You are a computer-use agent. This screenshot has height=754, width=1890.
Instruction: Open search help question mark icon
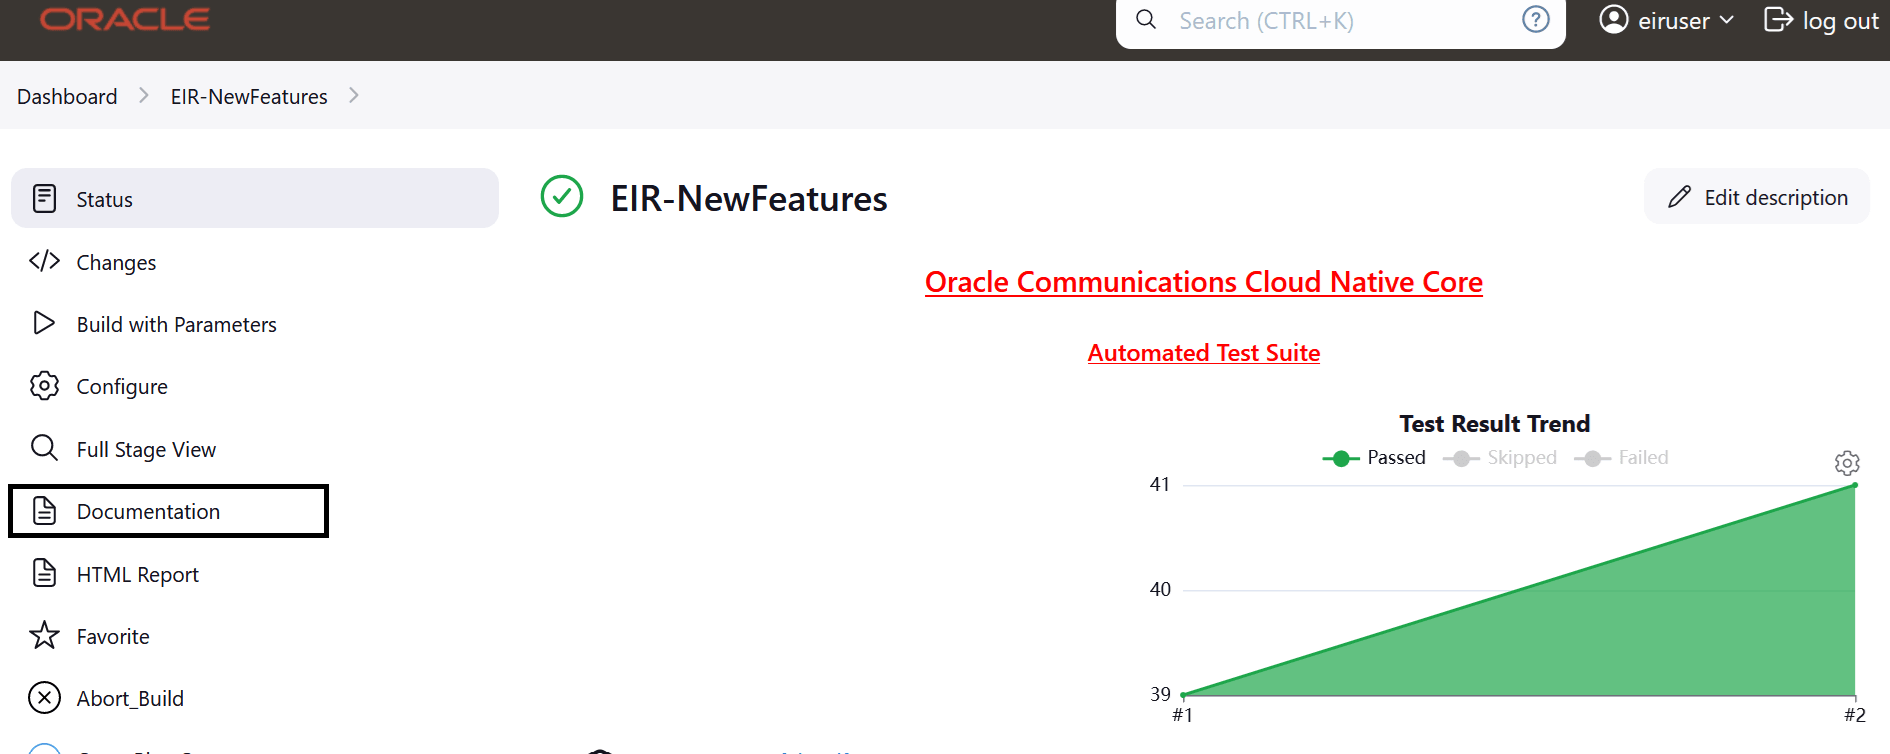pos(1536,19)
